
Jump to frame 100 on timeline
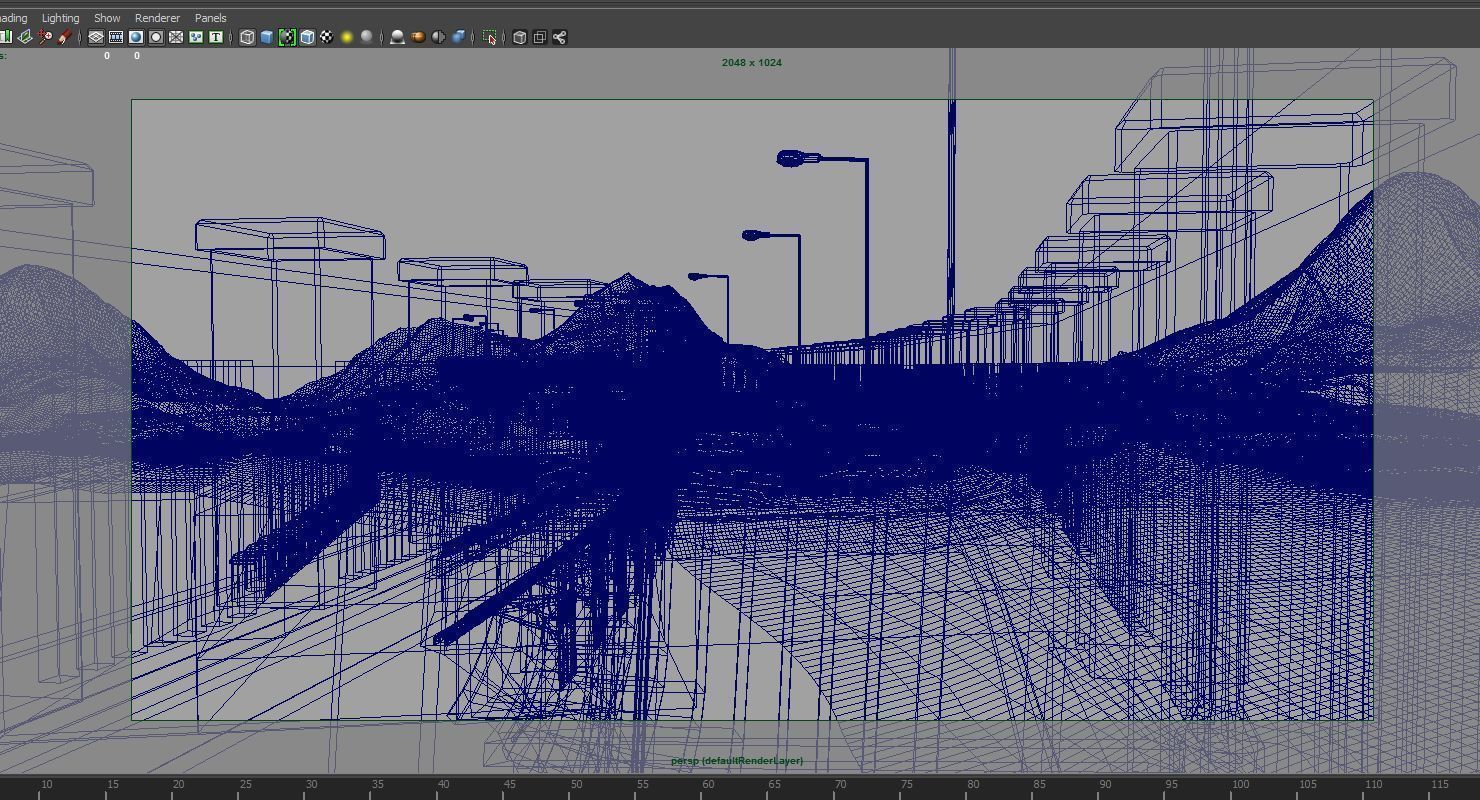point(1240,785)
